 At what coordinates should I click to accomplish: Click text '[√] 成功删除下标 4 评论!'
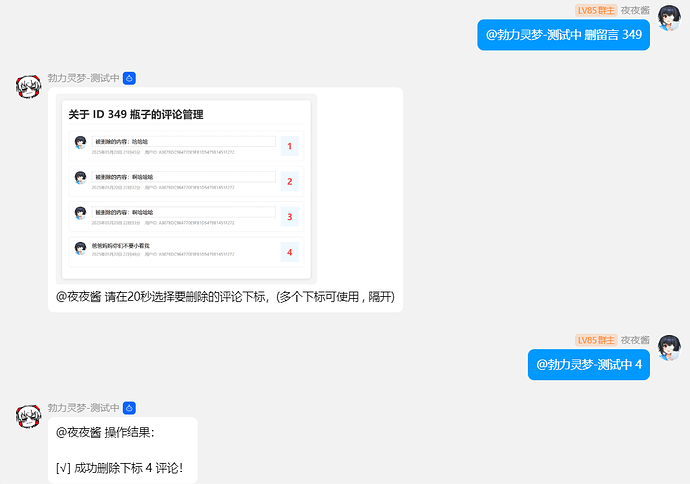119,468
